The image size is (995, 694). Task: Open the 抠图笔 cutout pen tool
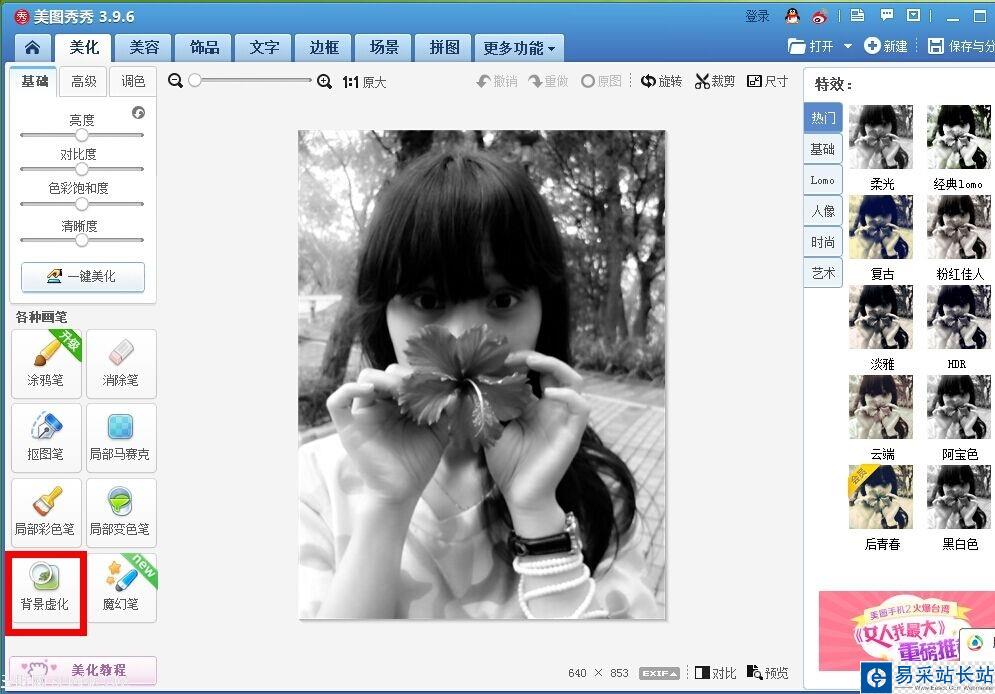point(46,438)
